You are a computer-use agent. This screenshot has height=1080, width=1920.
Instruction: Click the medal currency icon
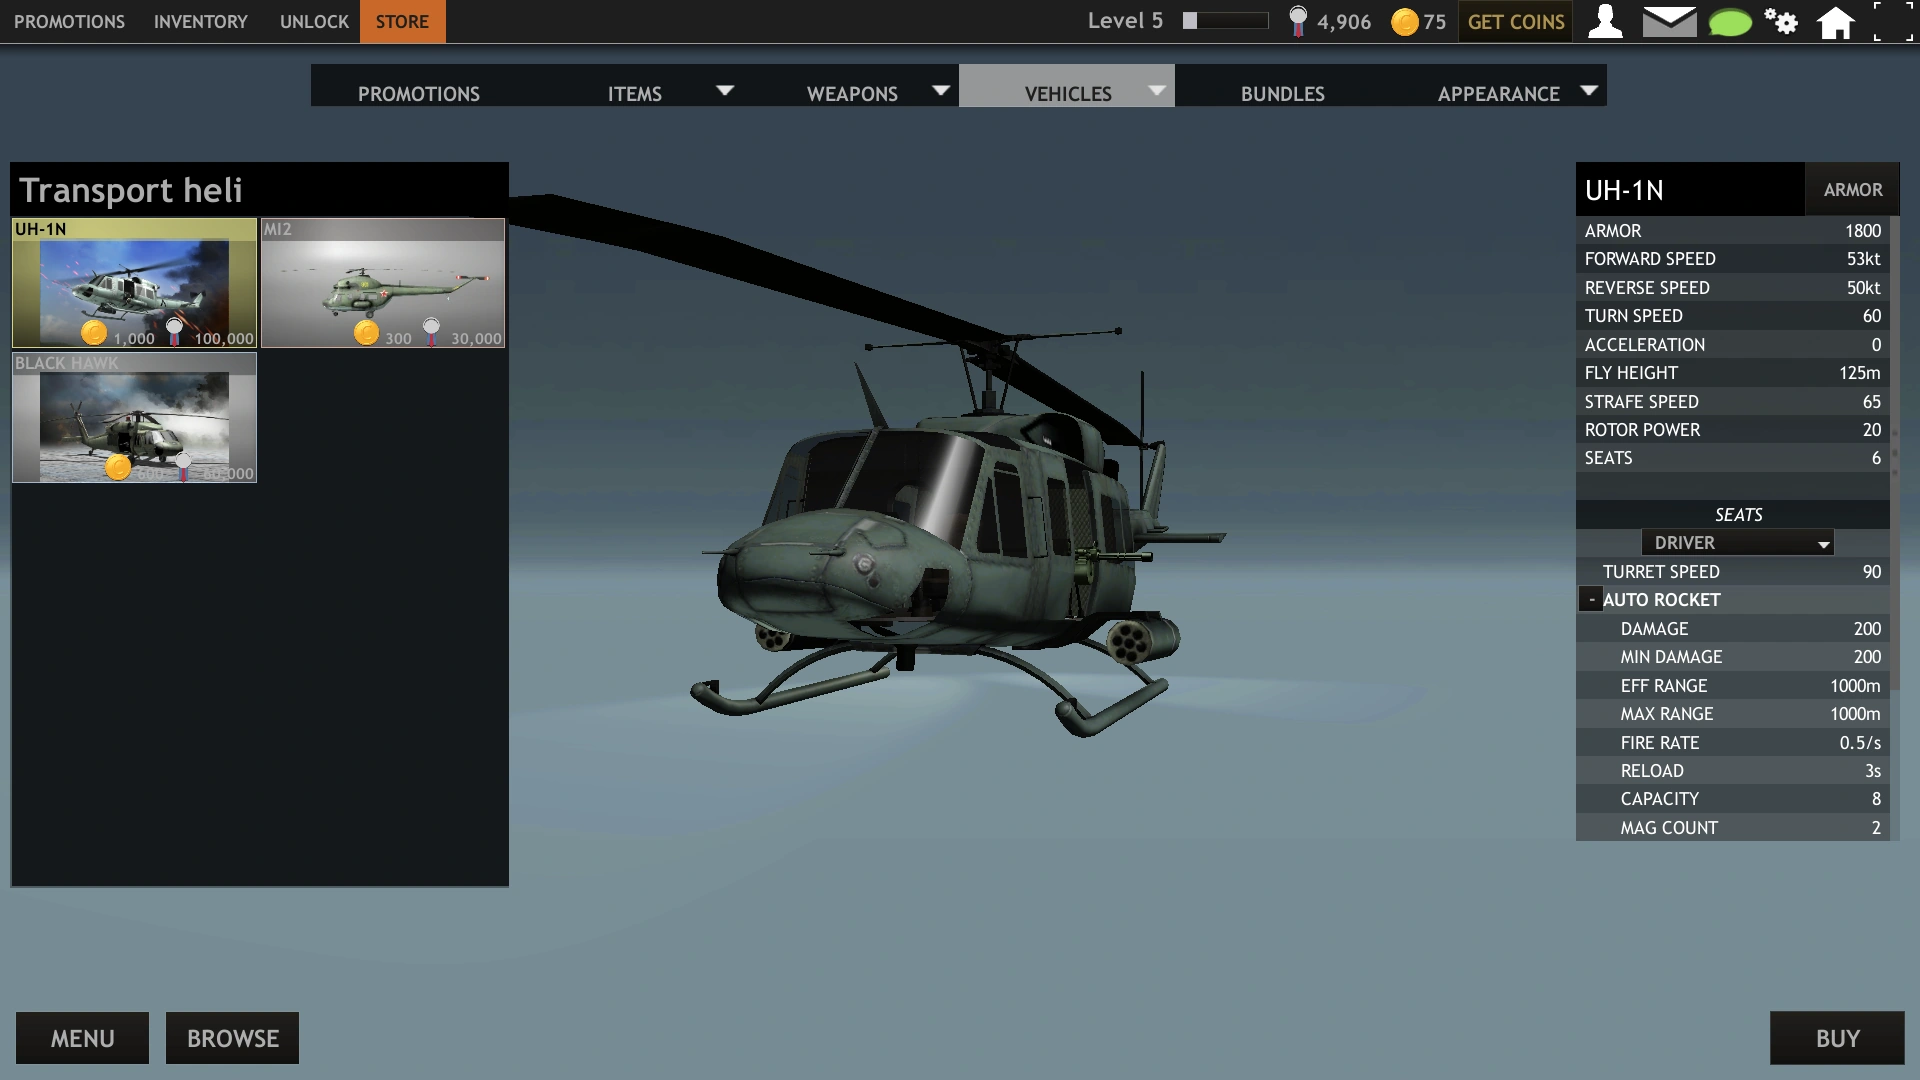1298,21
